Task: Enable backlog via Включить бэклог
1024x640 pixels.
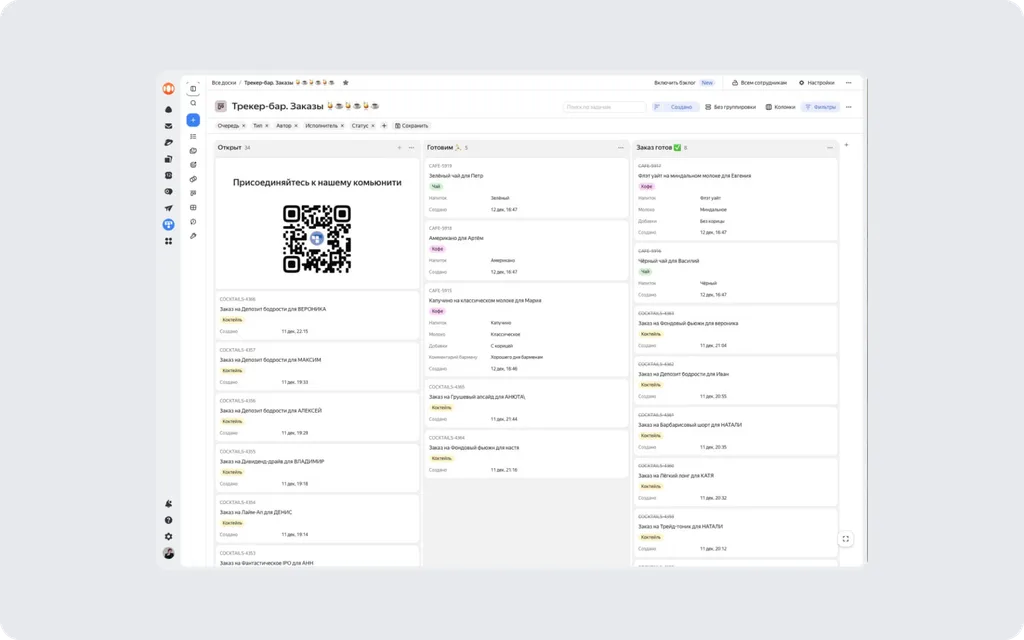Action: click(675, 83)
